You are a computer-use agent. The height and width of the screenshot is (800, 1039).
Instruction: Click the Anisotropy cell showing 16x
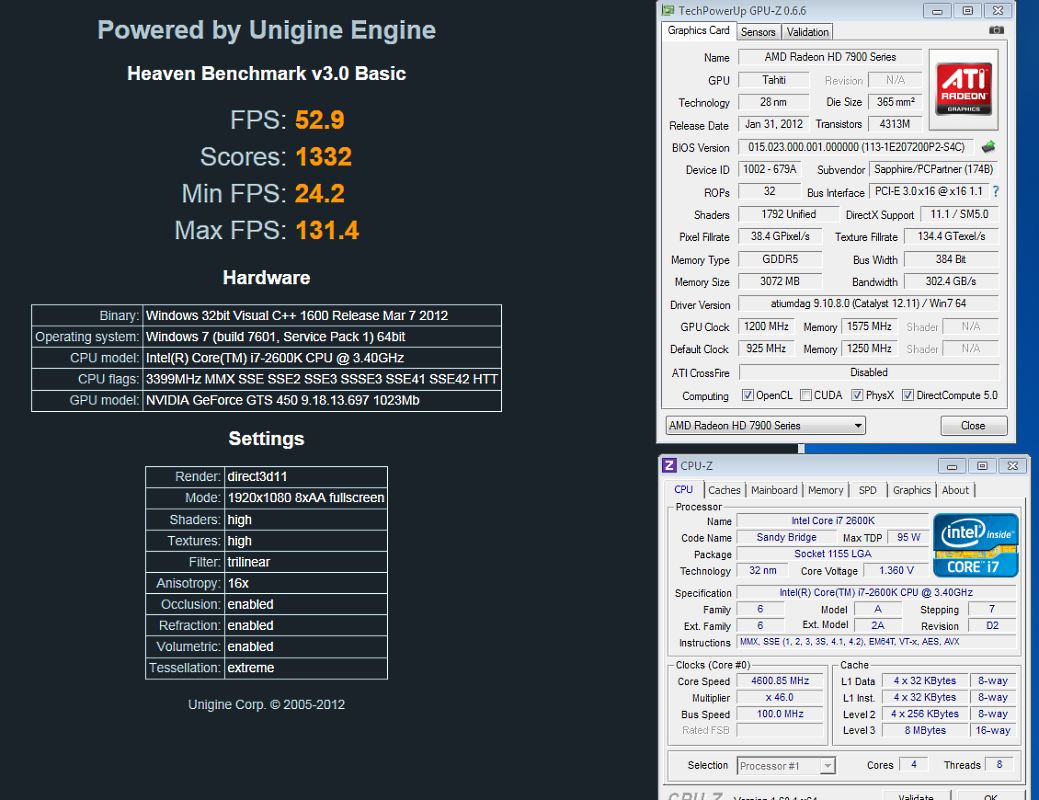point(306,583)
